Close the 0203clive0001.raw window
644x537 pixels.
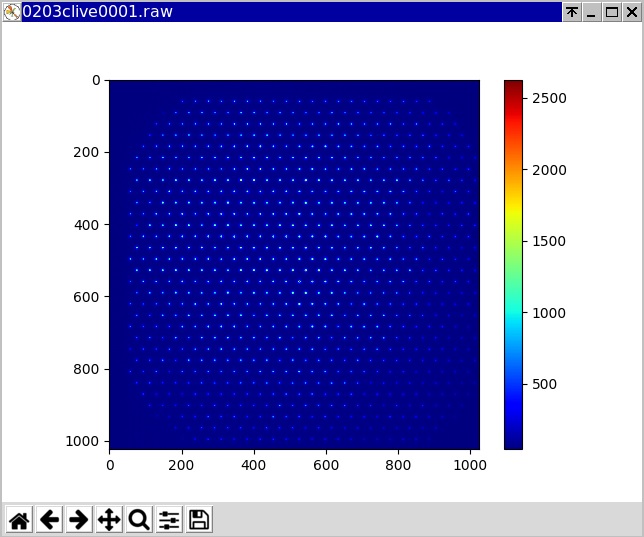tap(630, 12)
